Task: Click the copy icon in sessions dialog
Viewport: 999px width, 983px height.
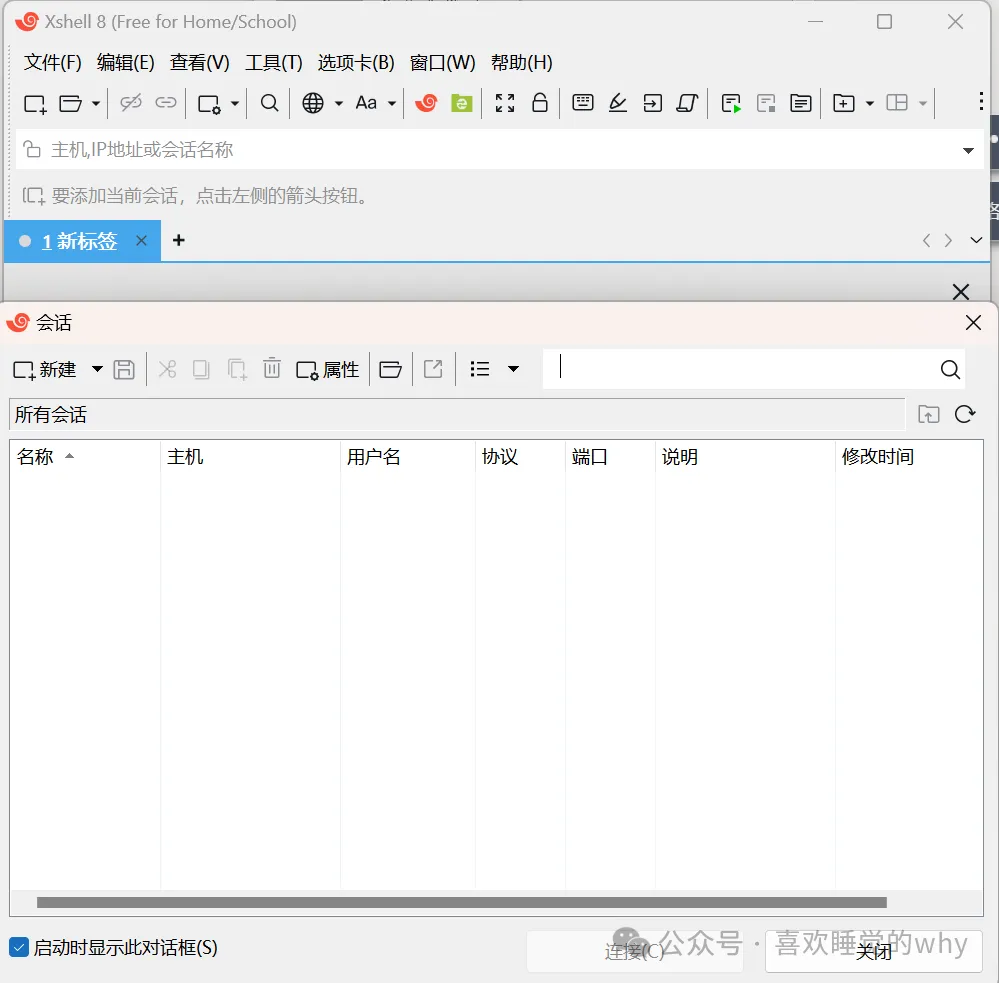Action: 201,370
